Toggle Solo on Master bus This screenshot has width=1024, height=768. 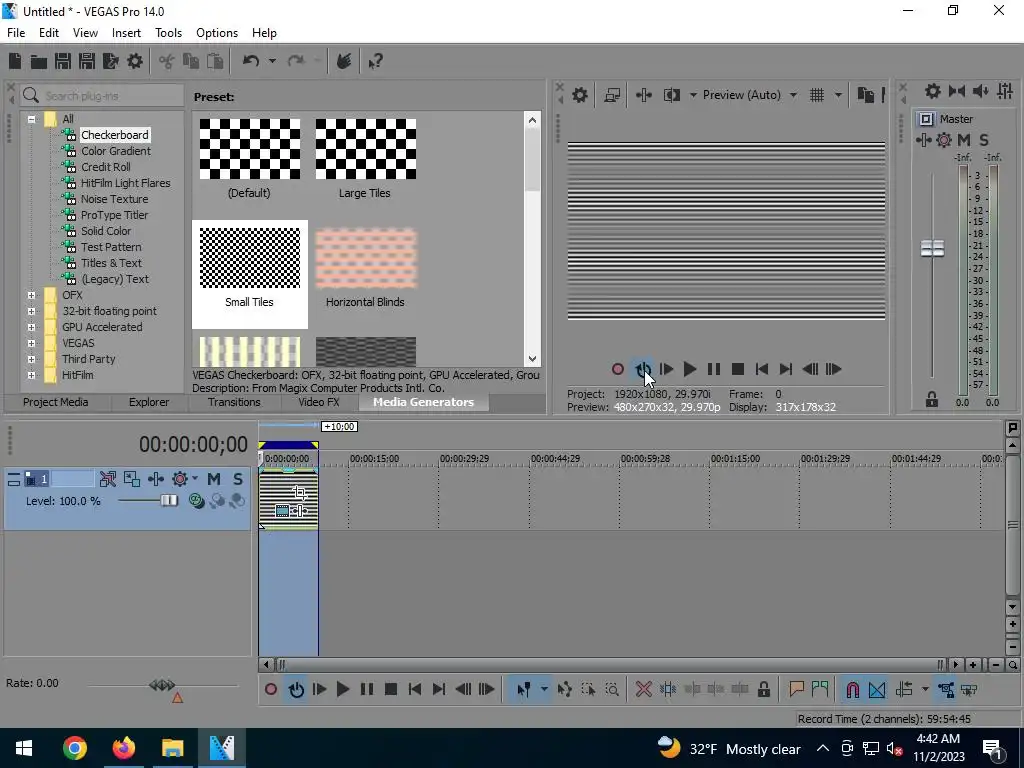(984, 140)
